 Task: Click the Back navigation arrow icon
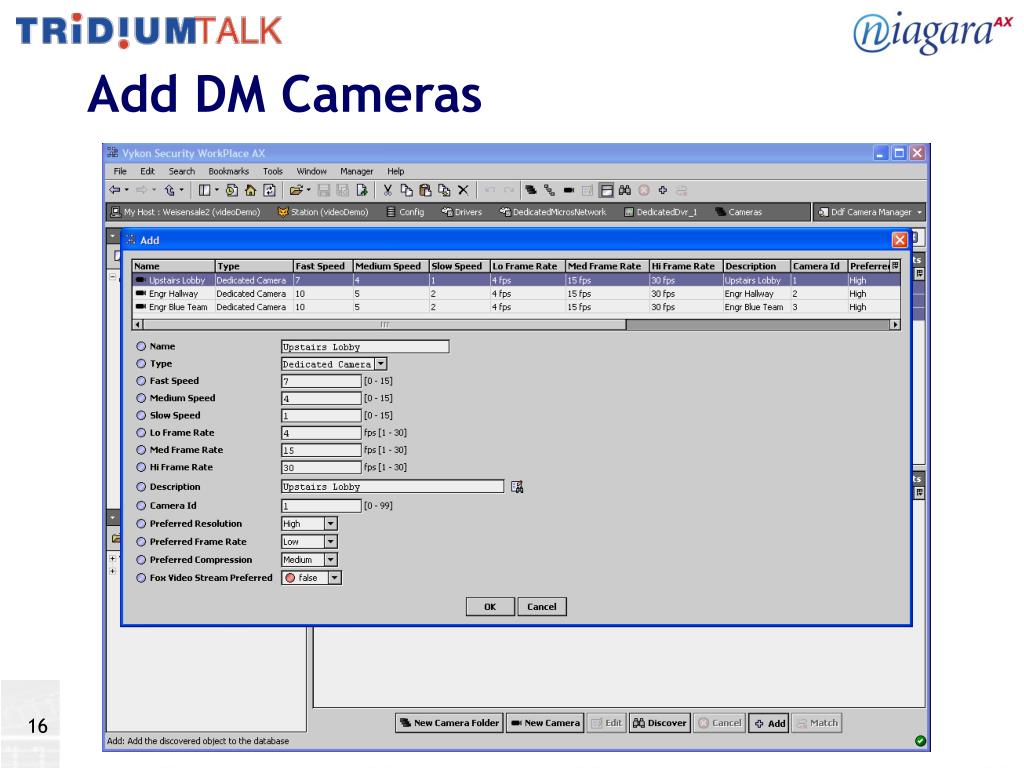pyautogui.click(x=115, y=190)
